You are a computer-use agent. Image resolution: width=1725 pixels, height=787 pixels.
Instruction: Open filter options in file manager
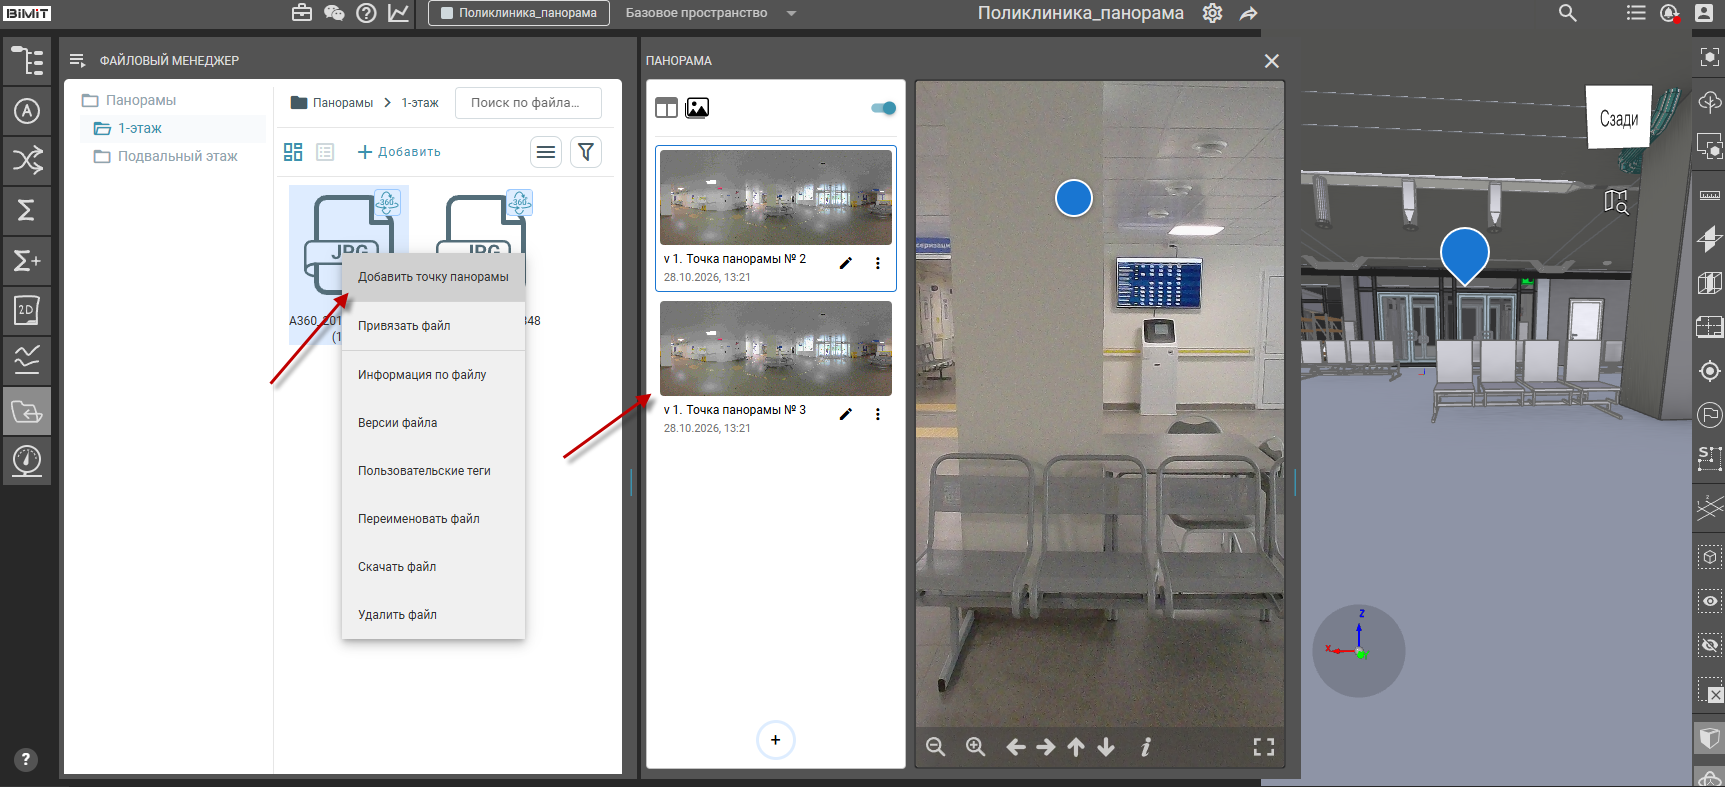(x=586, y=152)
